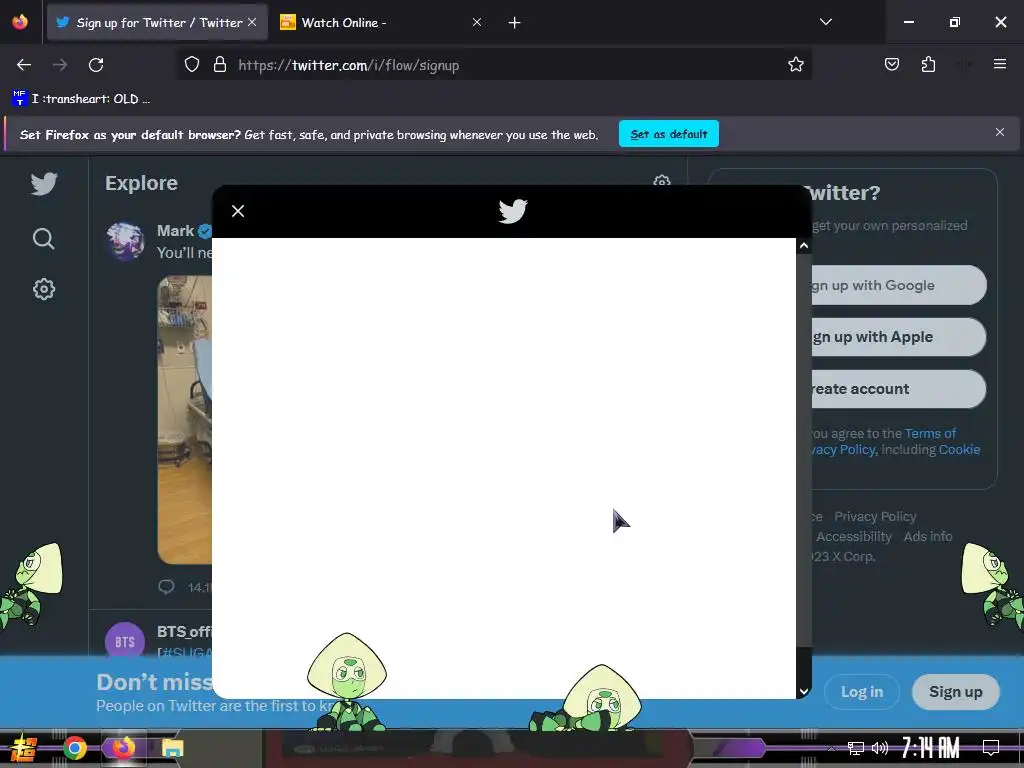Close the Twitter signup modal dialog
Image resolution: width=1024 pixels, height=768 pixels.
tap(238, 211)
